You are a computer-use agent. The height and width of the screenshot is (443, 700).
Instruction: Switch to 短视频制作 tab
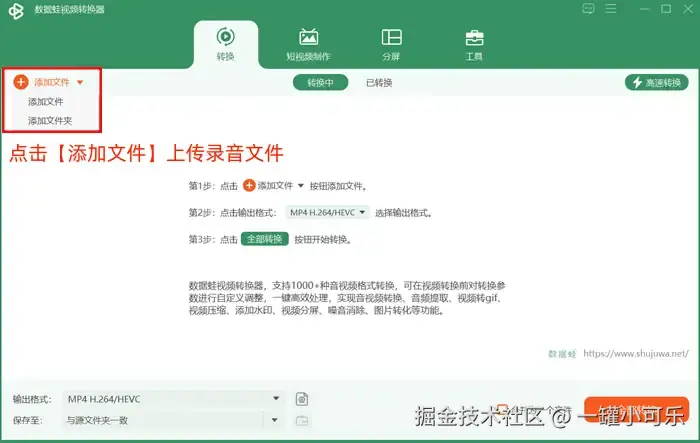308,44
